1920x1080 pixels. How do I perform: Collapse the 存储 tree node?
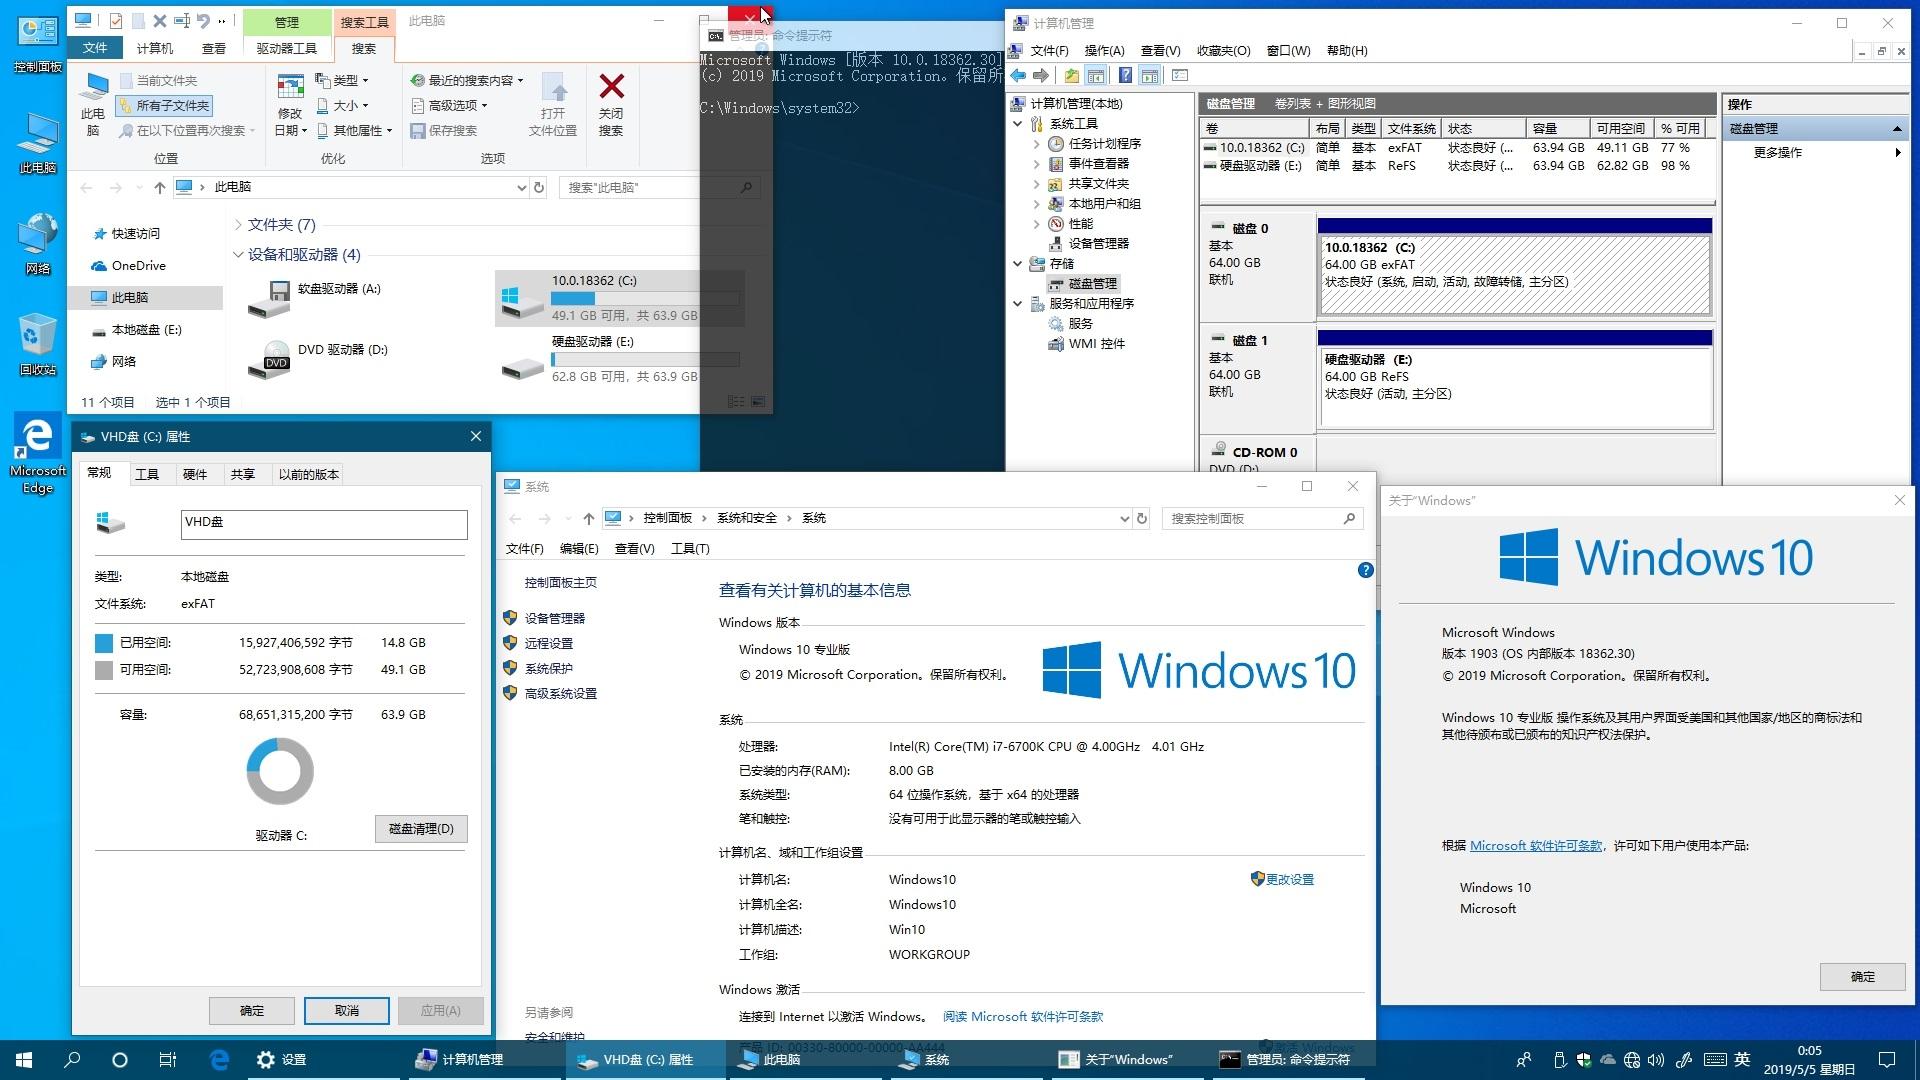point(1018,263)
